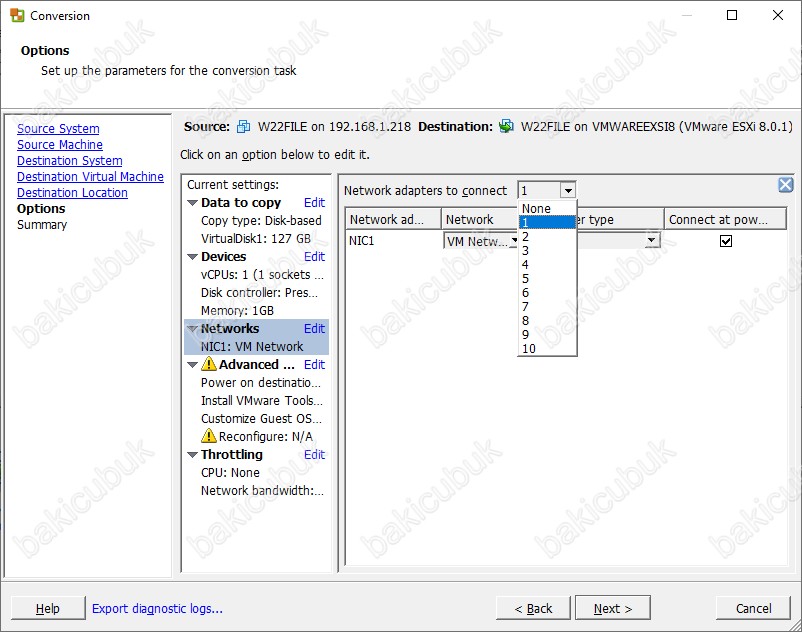Click the destination machine icon beside W22FILE
Viewport: 802px width, 632px height.
(506, 126)
